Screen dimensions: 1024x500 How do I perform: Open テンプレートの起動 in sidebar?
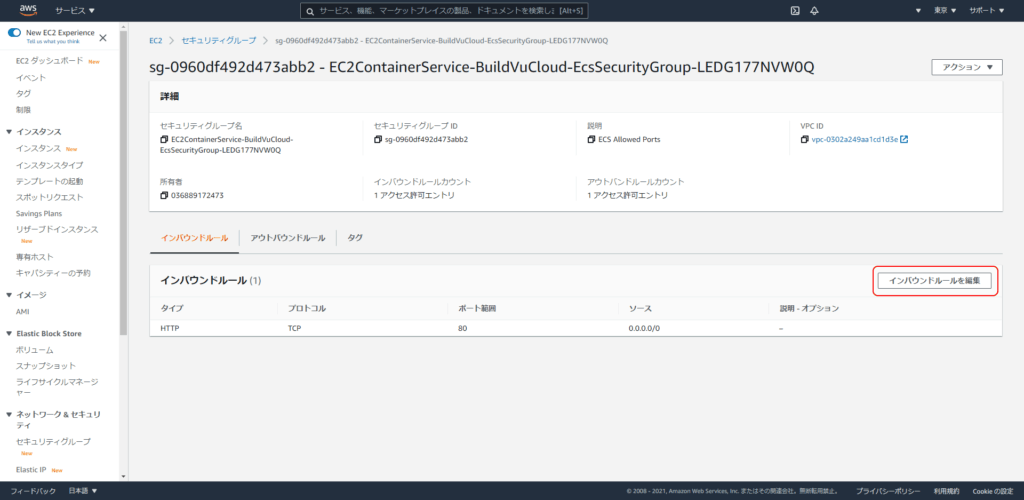(50, 181)
